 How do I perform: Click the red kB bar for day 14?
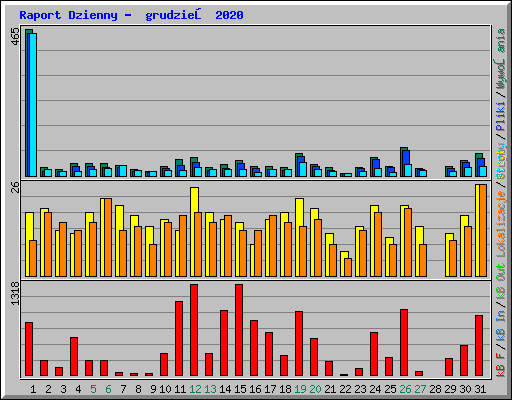[224, 343]
